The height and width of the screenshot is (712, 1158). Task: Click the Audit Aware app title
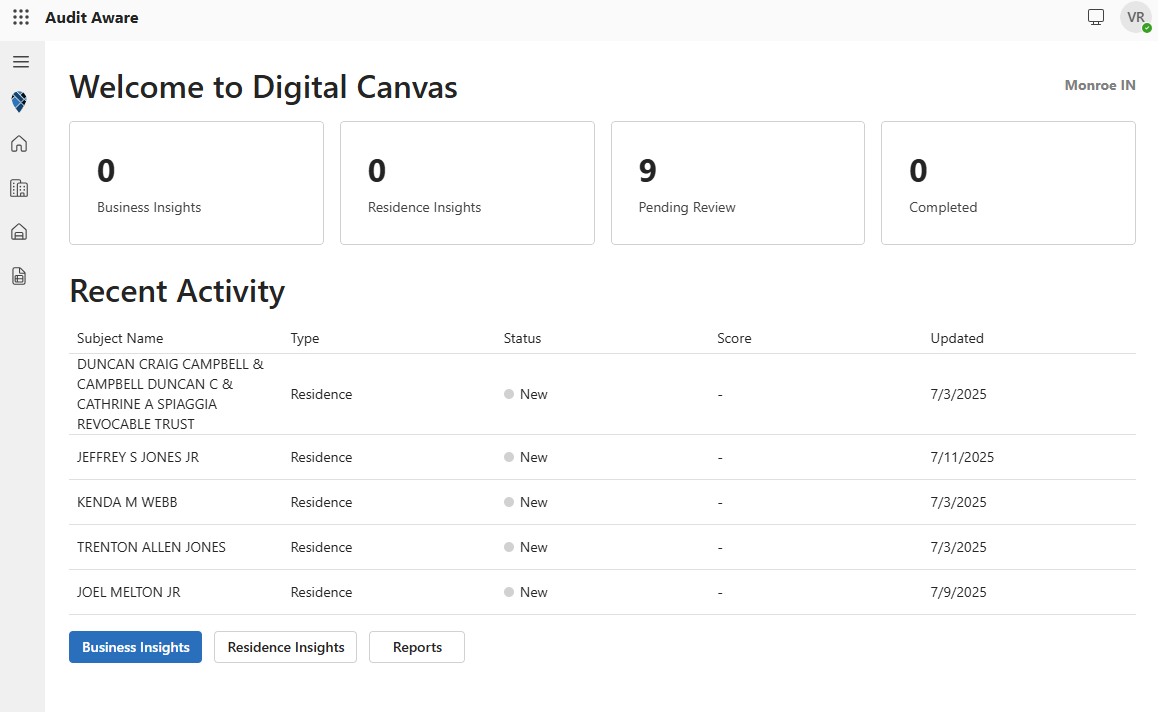click(x=92, y=18)
